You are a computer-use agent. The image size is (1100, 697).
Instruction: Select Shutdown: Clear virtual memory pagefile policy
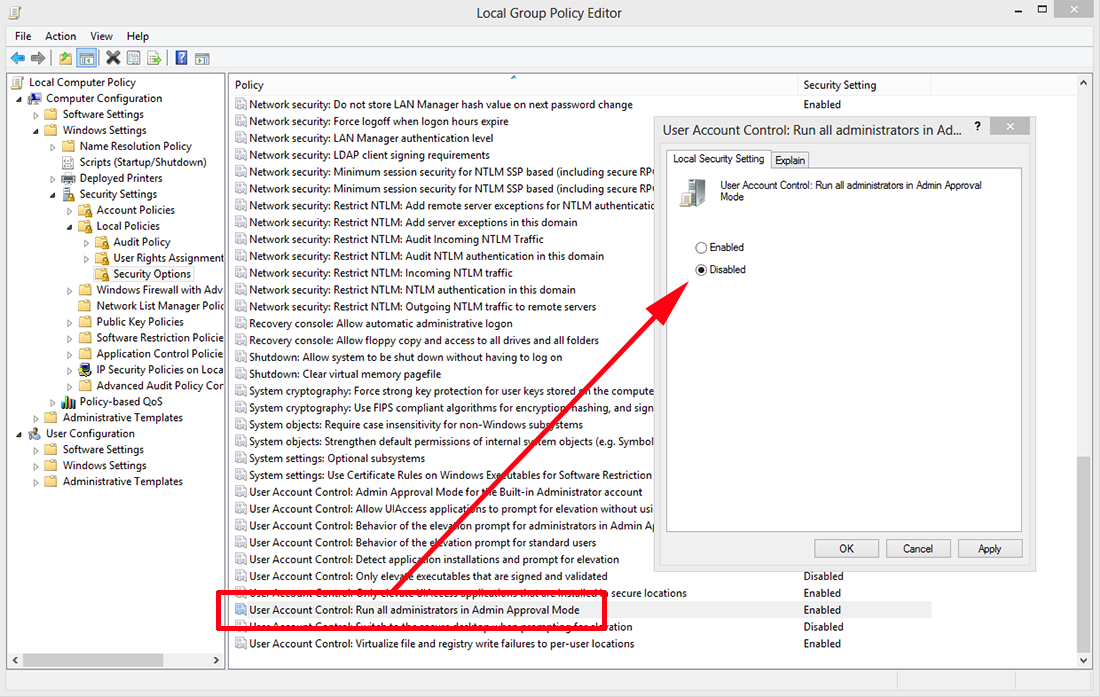345,374
